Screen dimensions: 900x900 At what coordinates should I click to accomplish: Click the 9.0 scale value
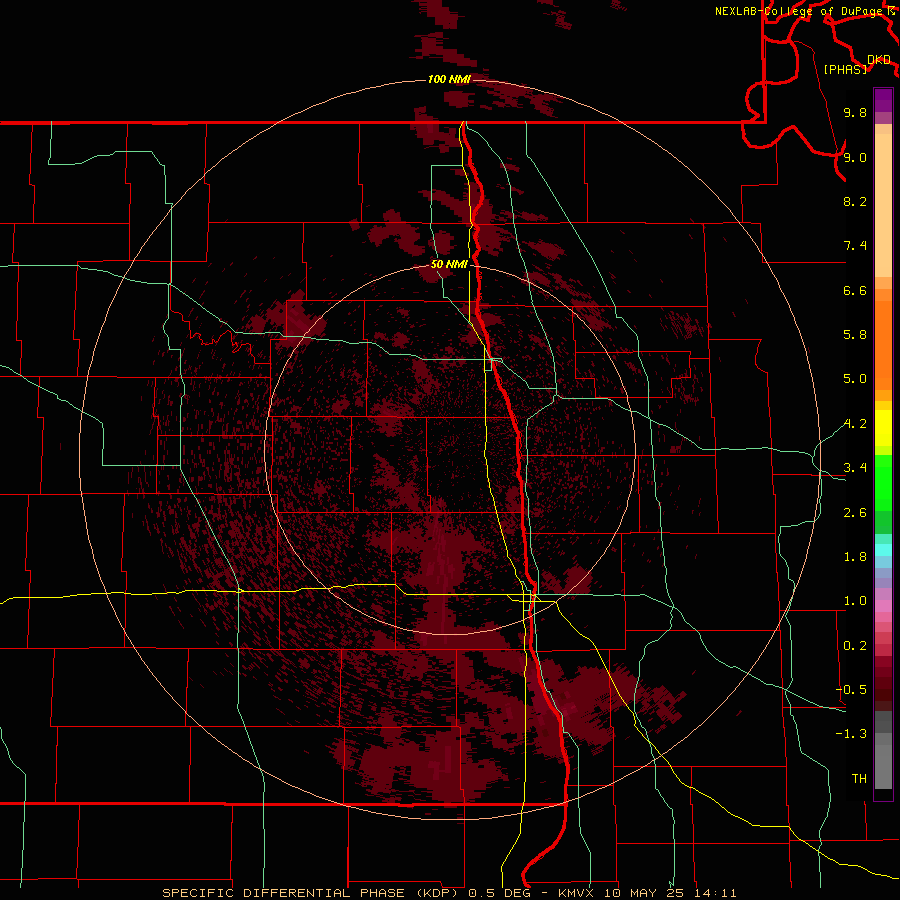pyautogui.click(x=855, y=157)
